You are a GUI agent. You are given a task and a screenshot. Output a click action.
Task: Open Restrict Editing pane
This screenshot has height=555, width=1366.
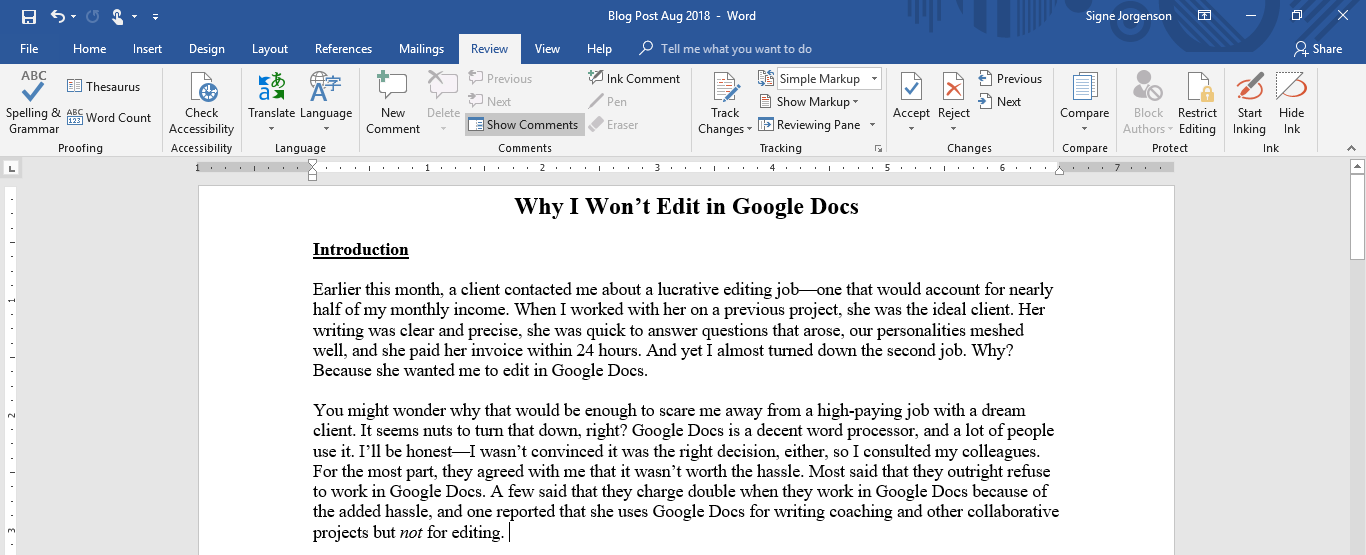click(1197, 103)
